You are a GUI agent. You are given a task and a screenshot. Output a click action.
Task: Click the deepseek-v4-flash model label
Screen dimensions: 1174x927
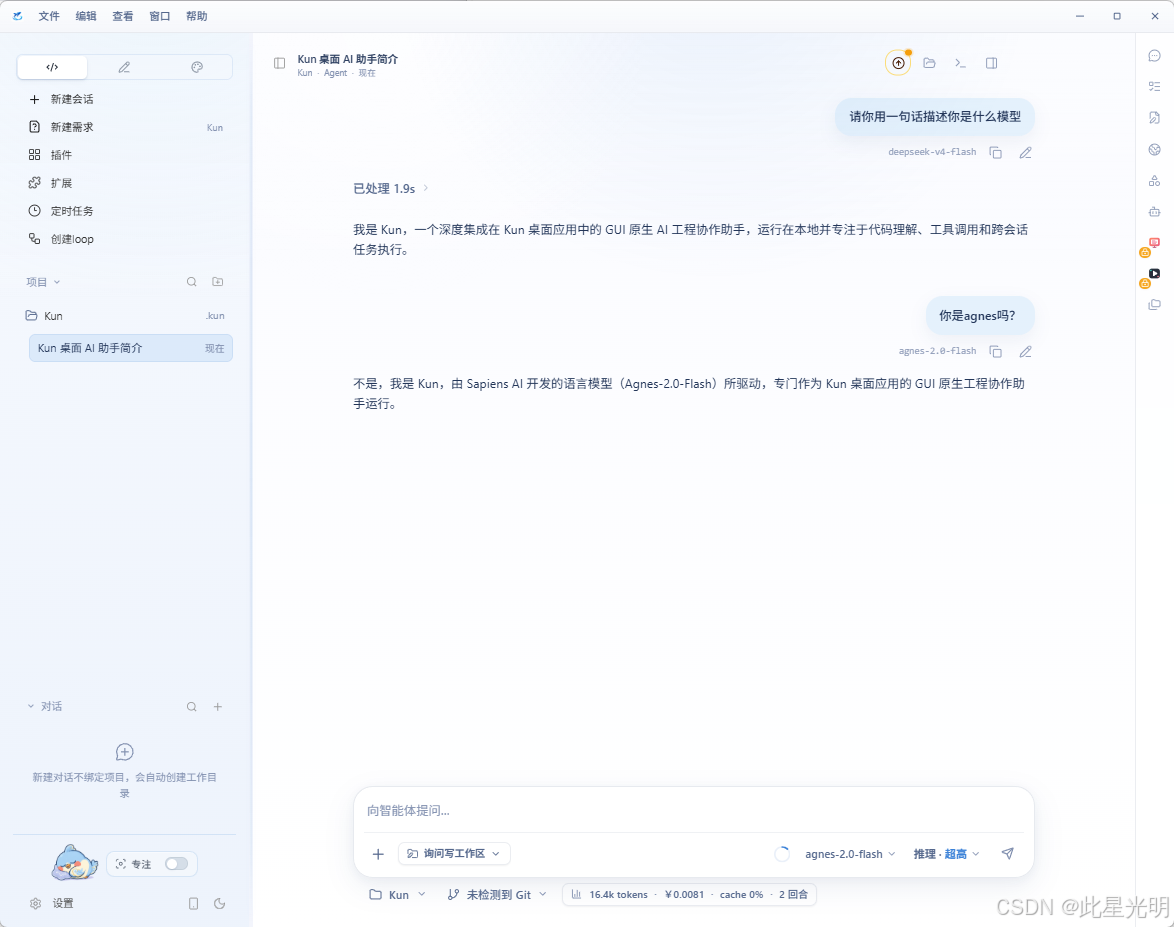coord(932,152)
